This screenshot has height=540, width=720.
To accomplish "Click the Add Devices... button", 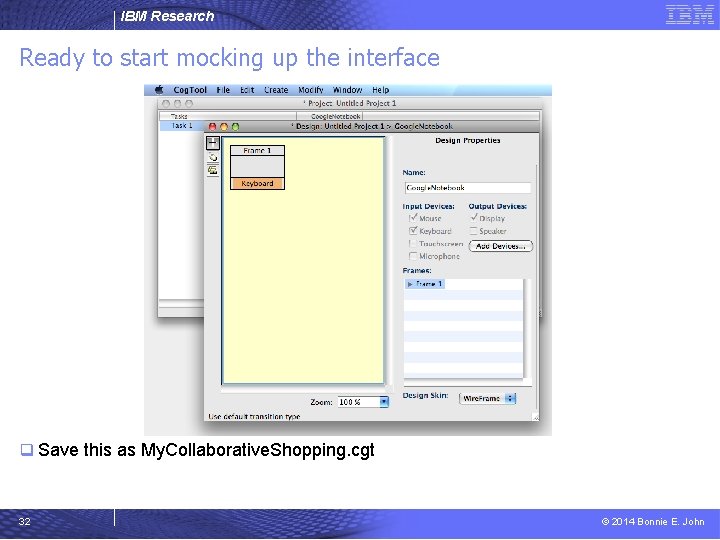I will [501, 246].
